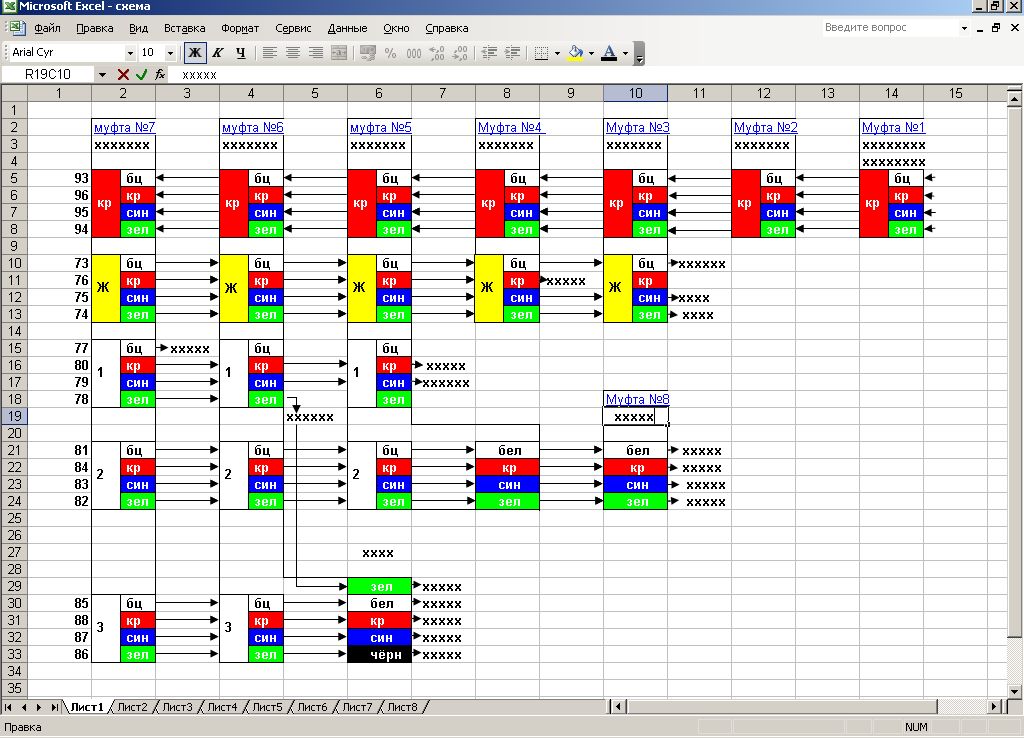
Task: Open help question box dropdown arrow
Action: [x=964, y=28]
